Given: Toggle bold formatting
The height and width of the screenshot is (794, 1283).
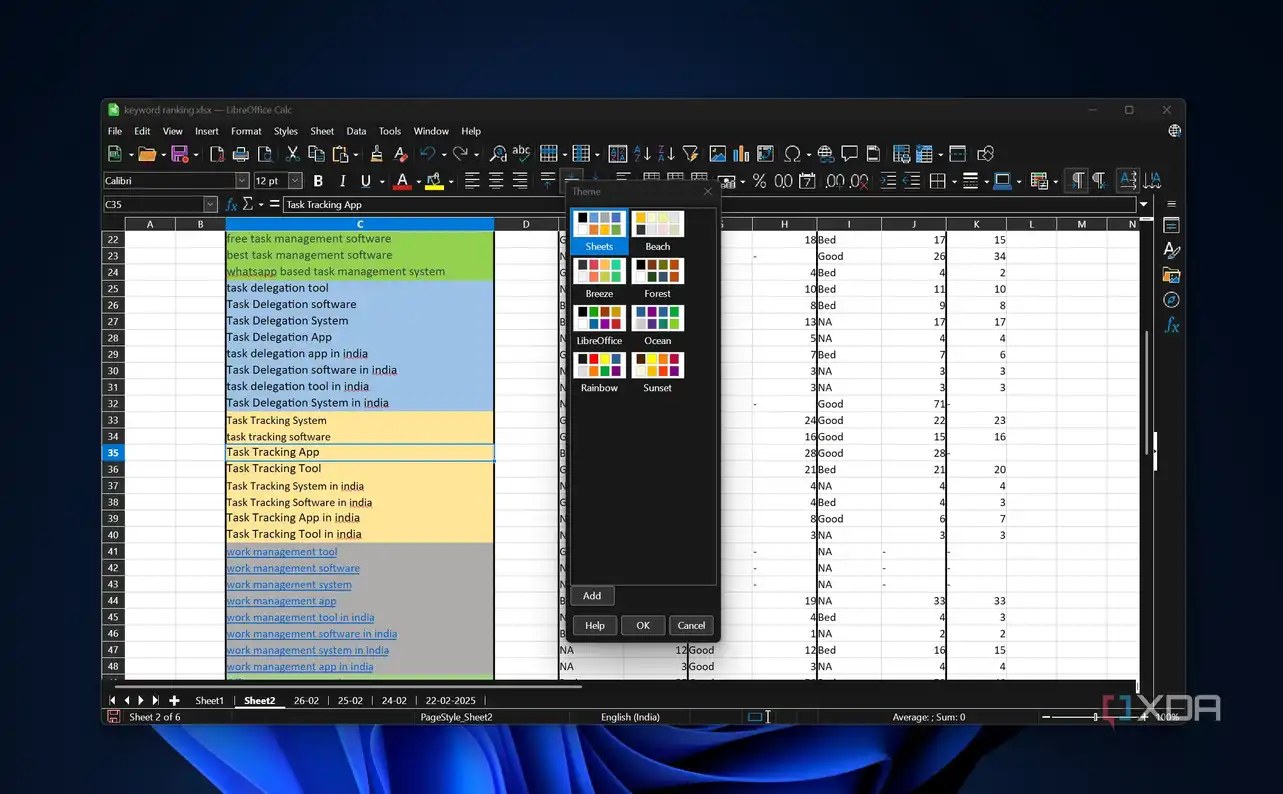Looking at the screenshot, I should pos(318,181).
